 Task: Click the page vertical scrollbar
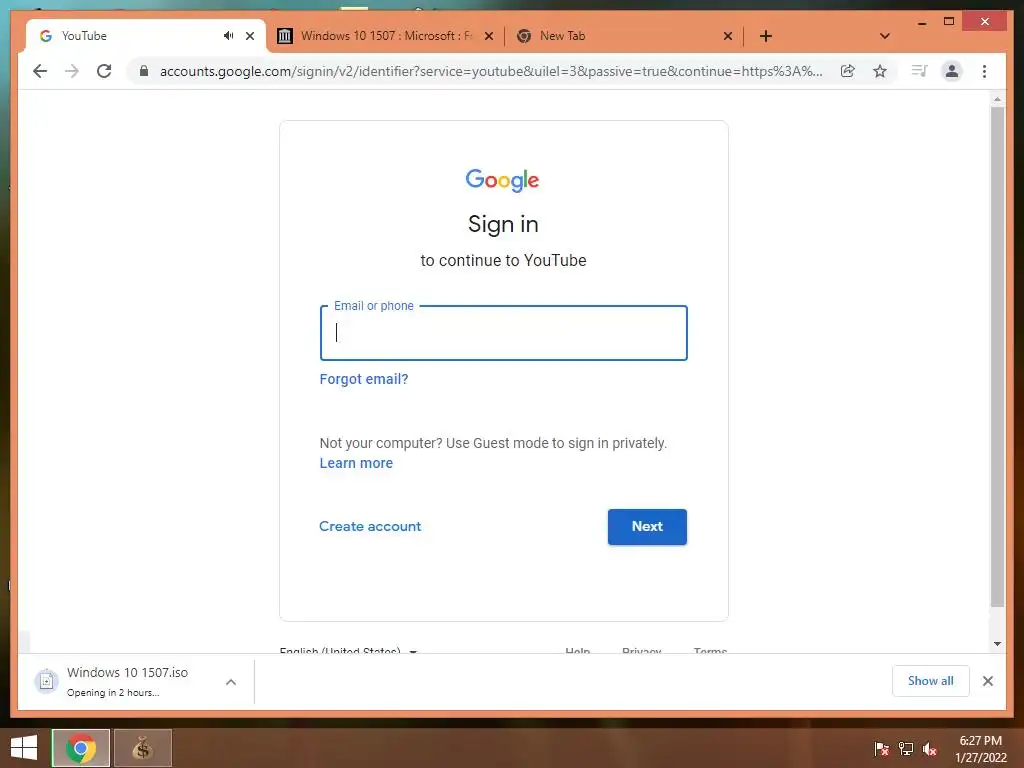pyautogui.click(x=997, y=357)
